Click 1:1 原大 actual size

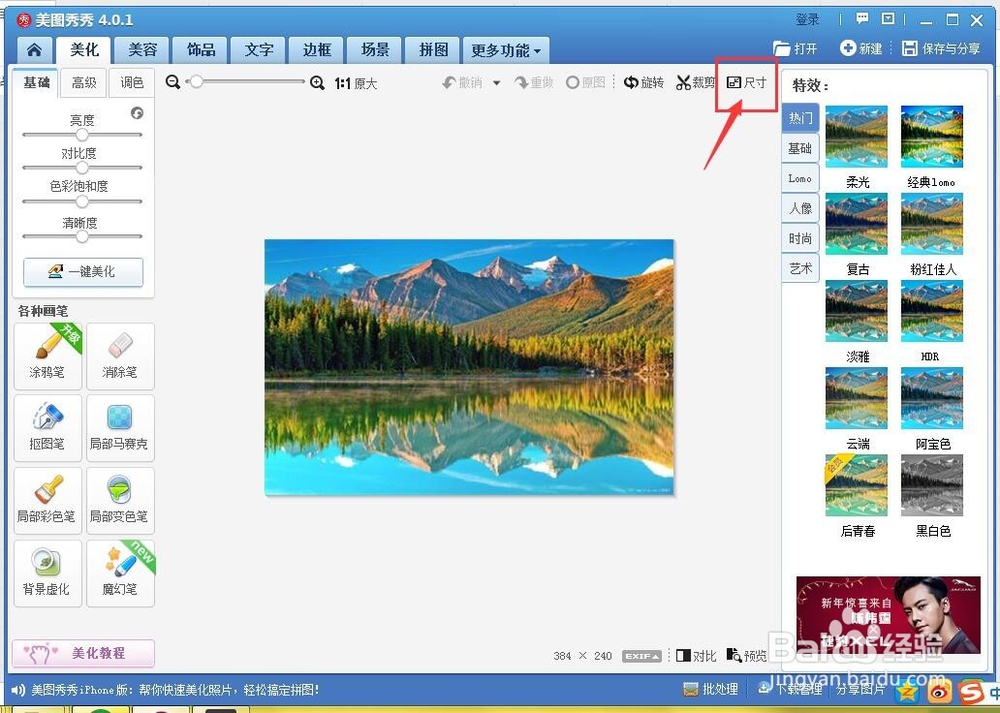tap(356, 84)
